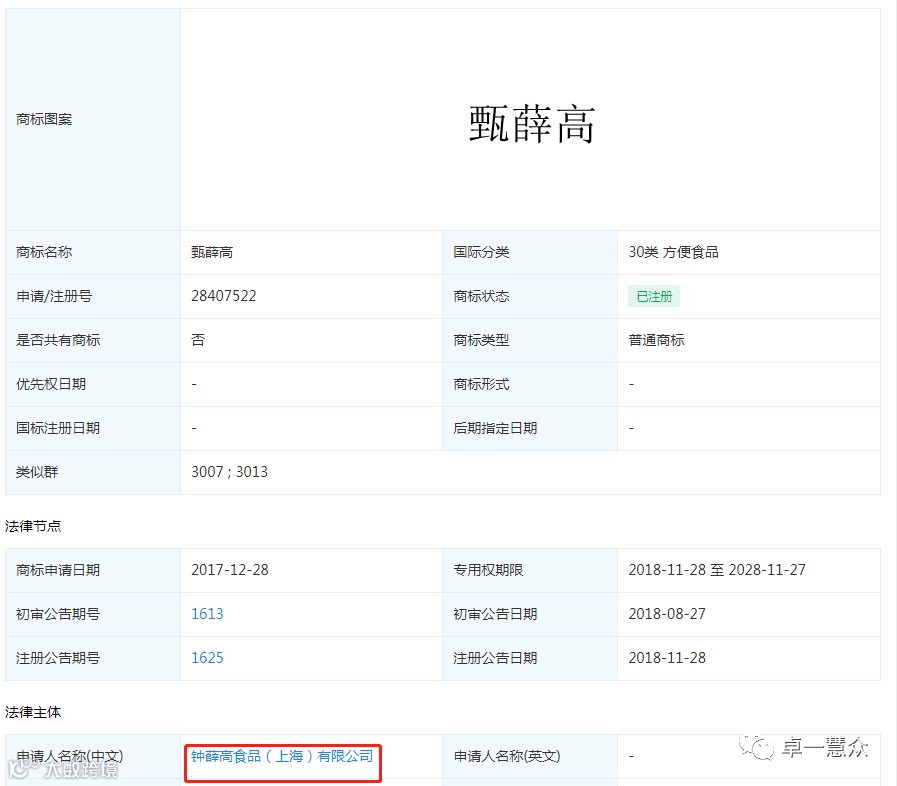Click the 甄薛高 trademark image

[x=532, y=124]
